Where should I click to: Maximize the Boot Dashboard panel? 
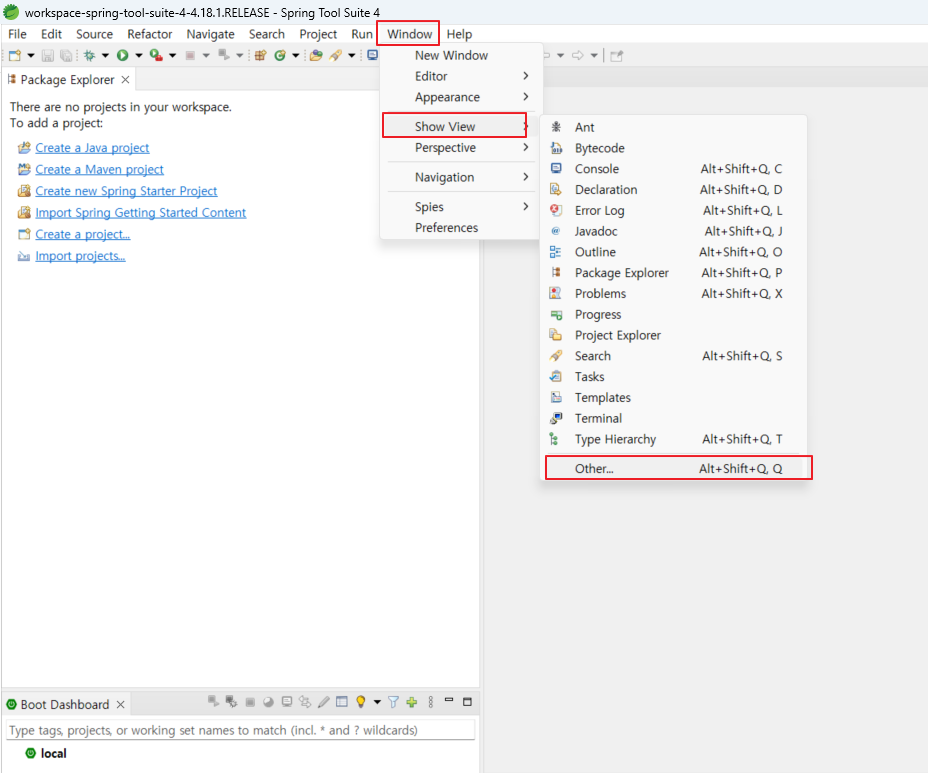(468, 702)
